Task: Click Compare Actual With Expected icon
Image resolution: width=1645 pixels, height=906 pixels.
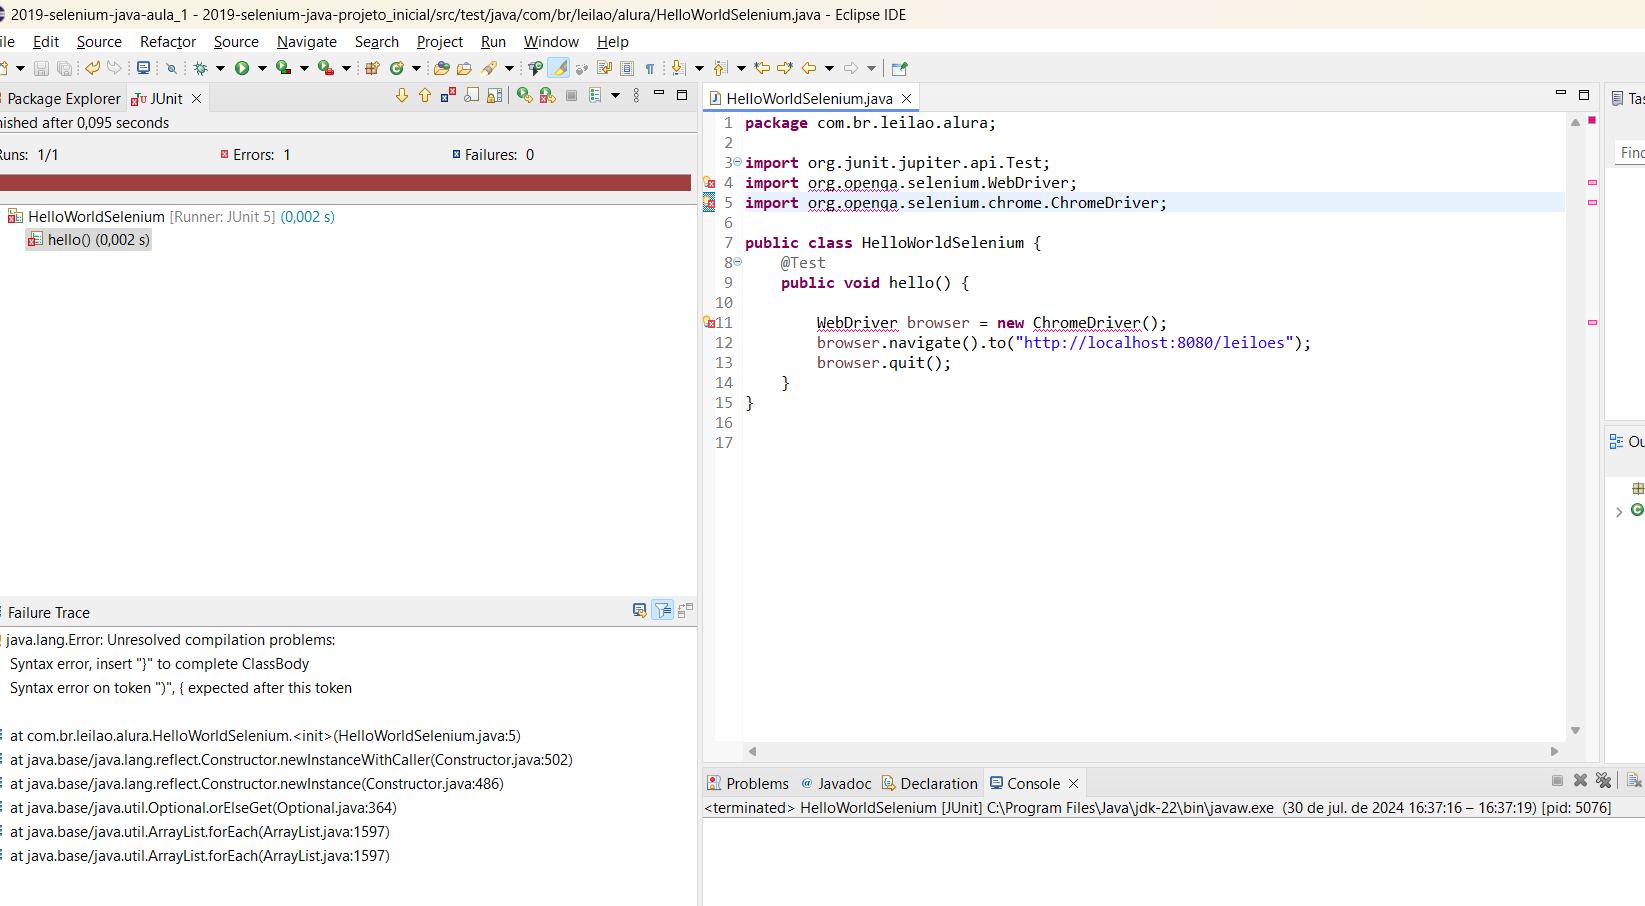Action: (685, 610)
